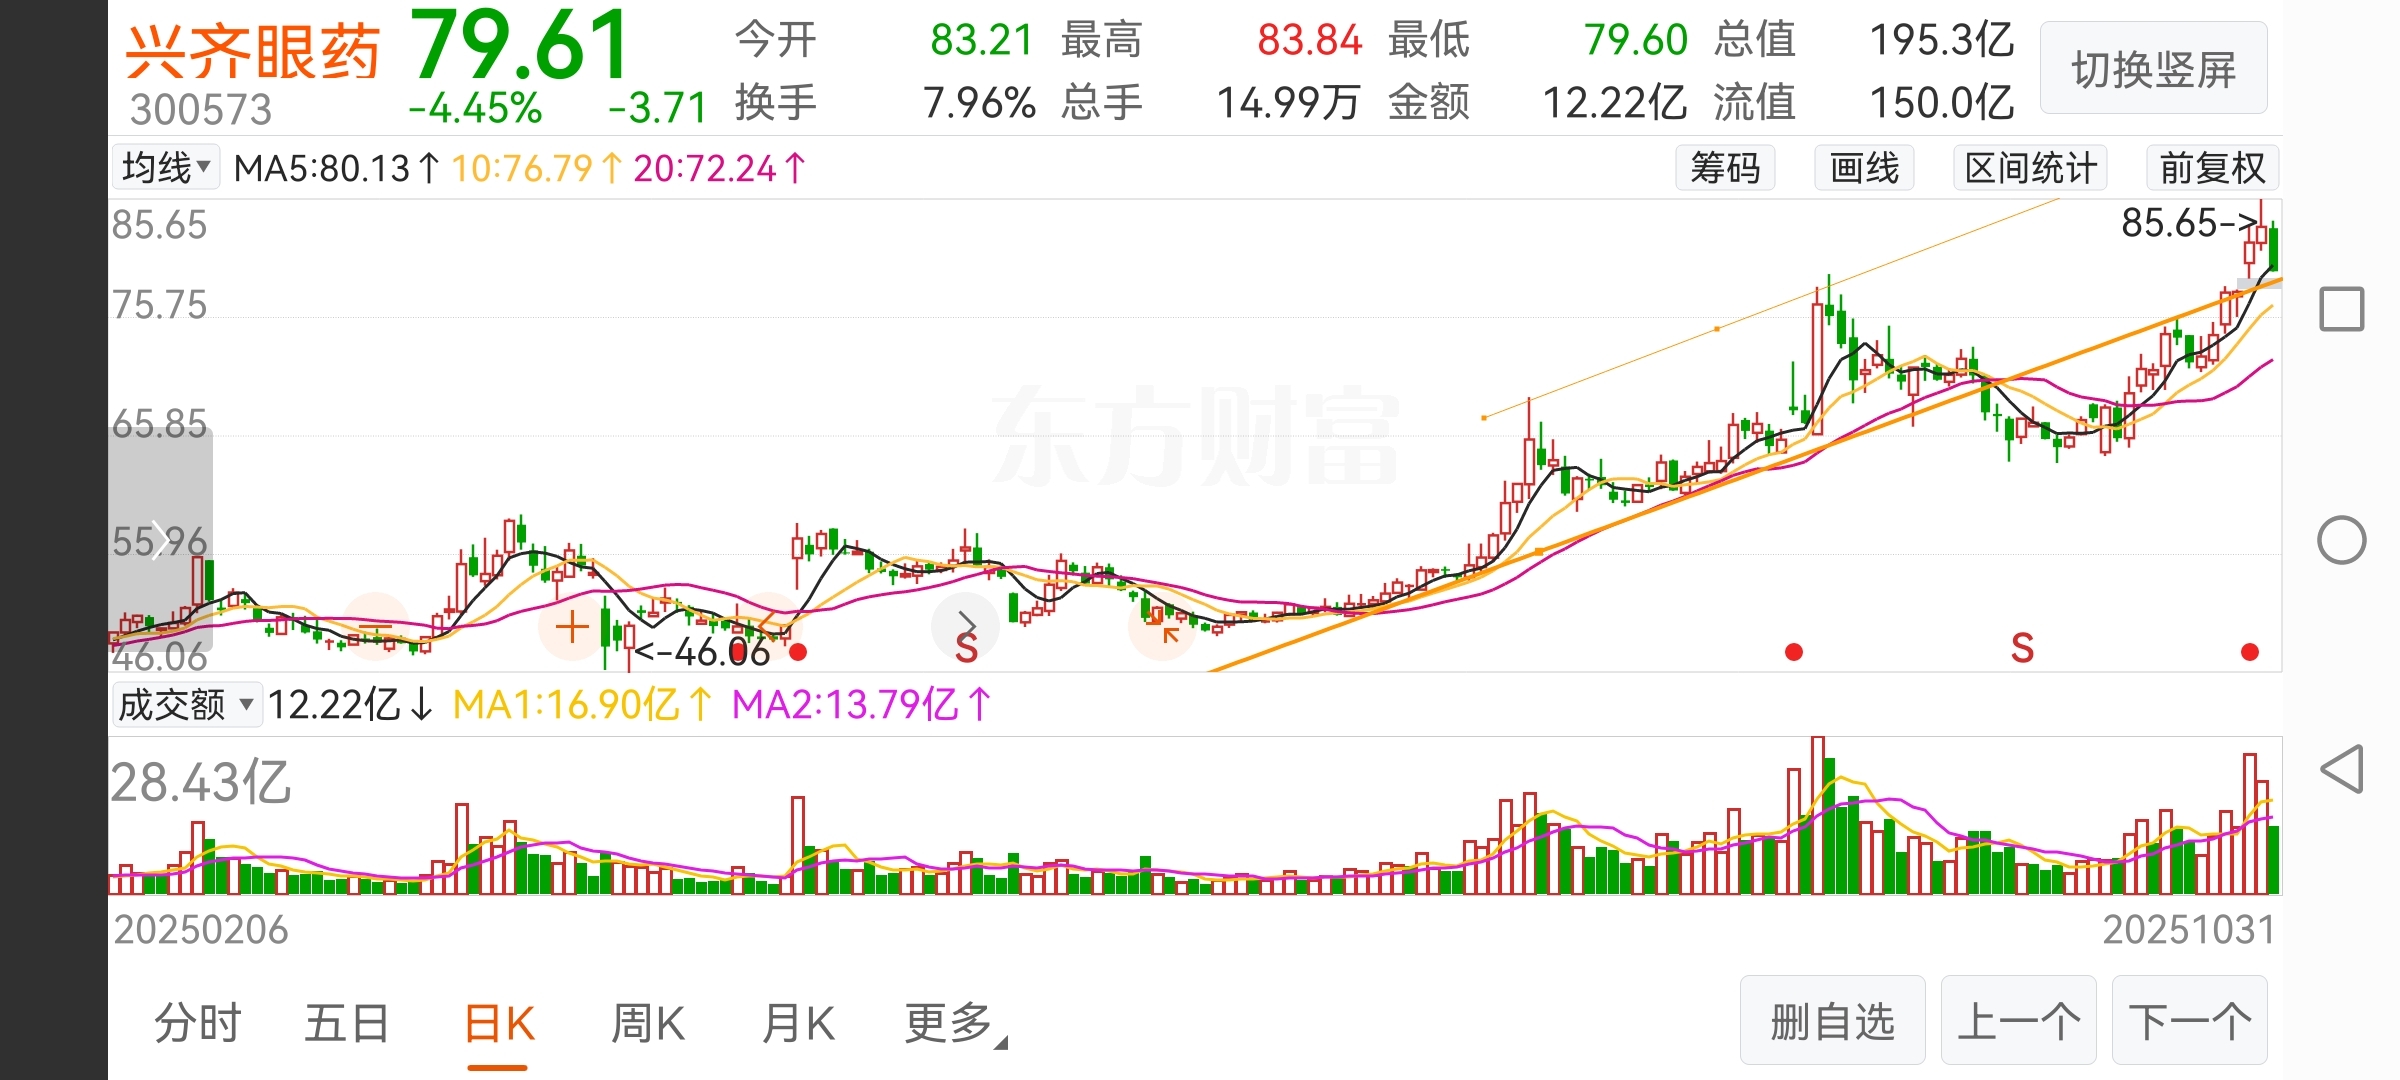The image size is (2400, 1080).
Task: Switch to portrait with 切换竖屏
Action: (x=2153, y=69)
